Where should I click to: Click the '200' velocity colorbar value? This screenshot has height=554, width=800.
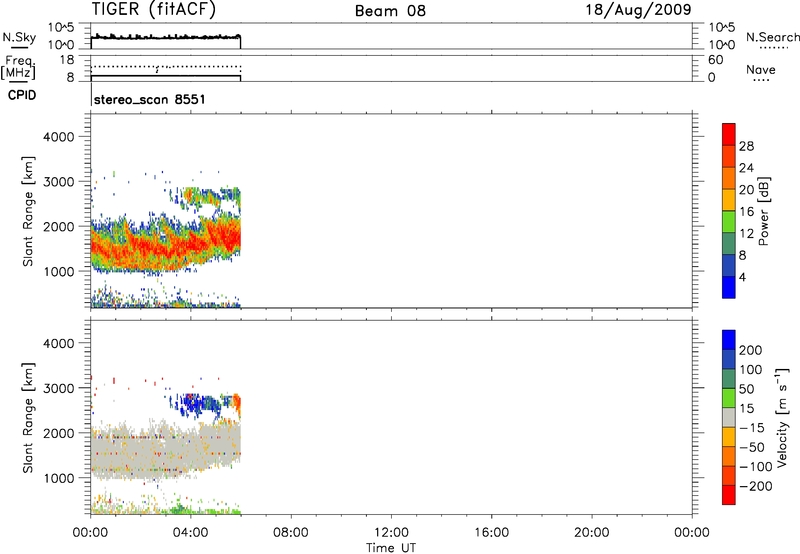click(x=751, y=350)
